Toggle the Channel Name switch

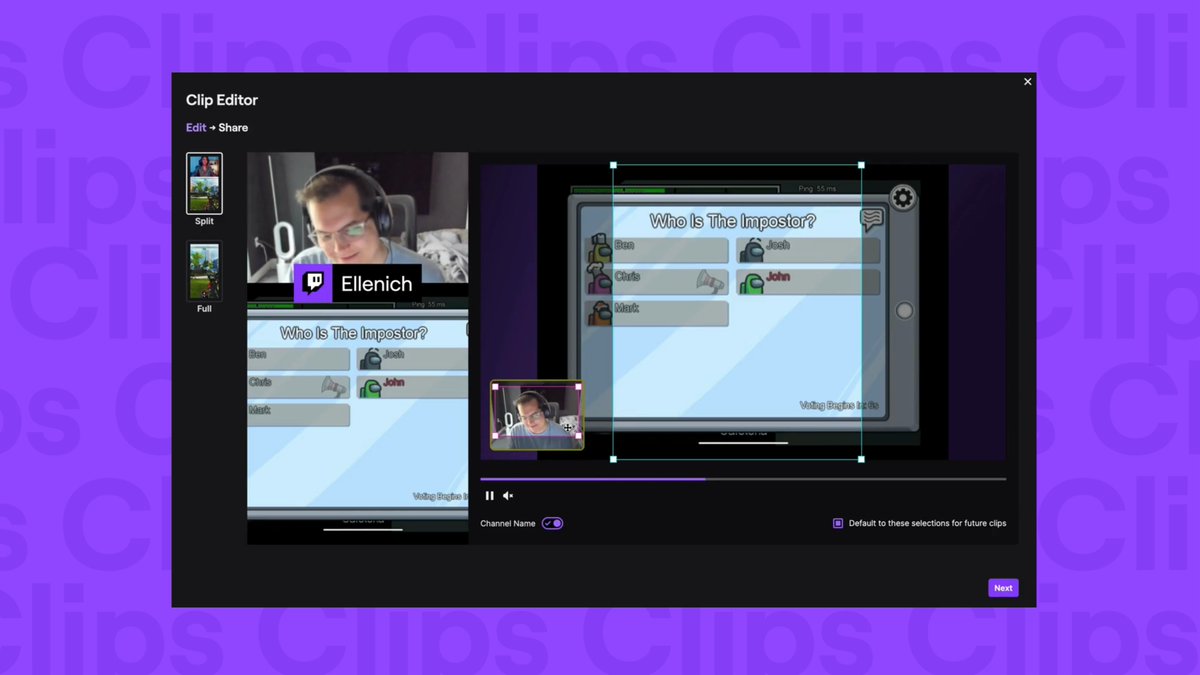point(553,523)
